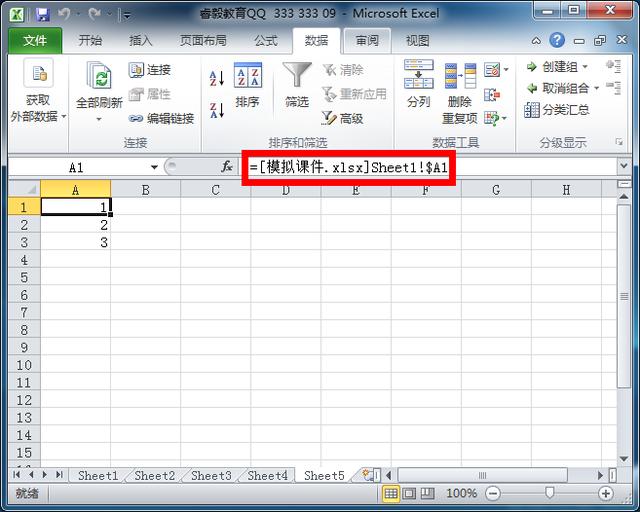Viewport: 640px width, 512px height.
Task: Click the 连接 connections button
Action: tap(149, 70)
